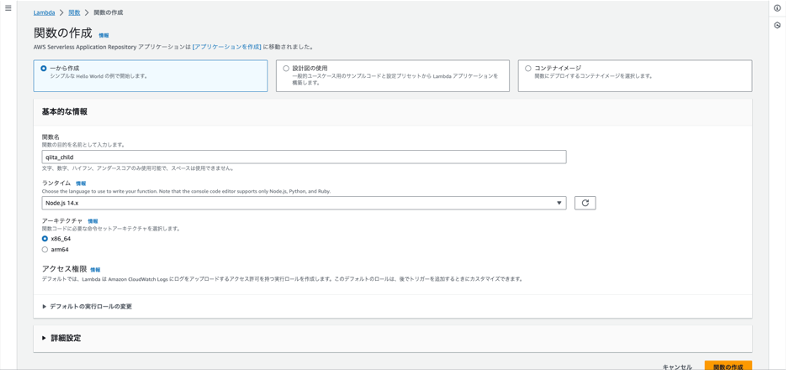786x370 pixels.
Task: Click the 関数の作成 breadcrumb text
Action: 108,13
